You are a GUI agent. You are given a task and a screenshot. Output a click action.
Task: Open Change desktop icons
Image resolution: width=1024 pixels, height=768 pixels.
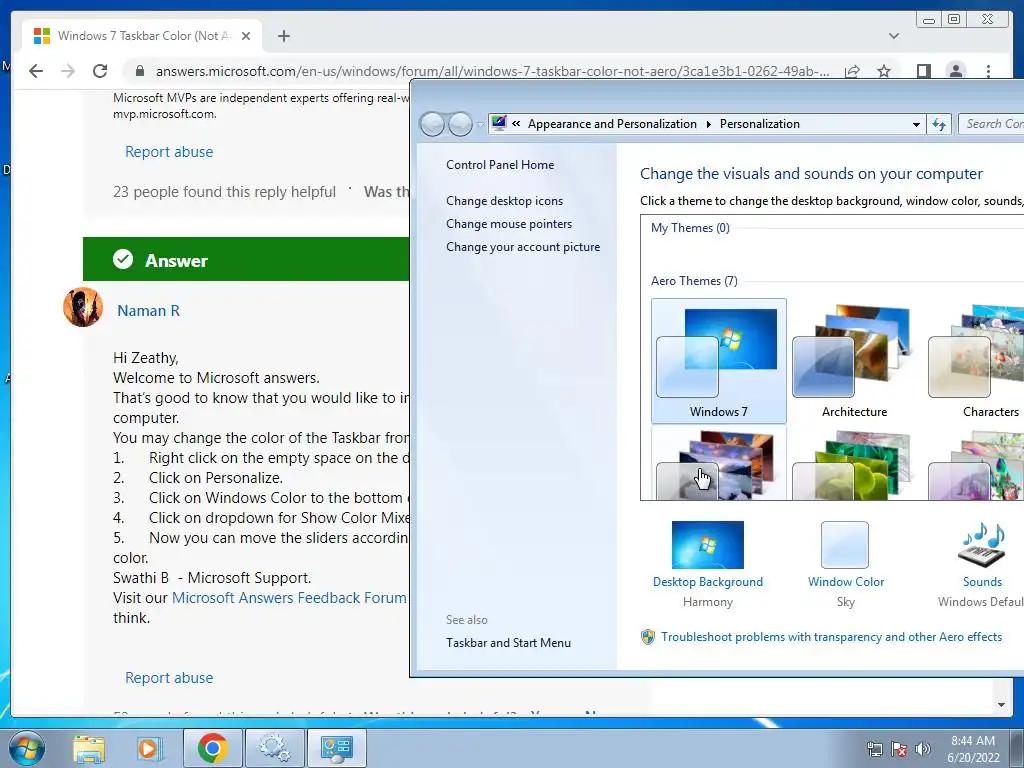click(504, 201)
